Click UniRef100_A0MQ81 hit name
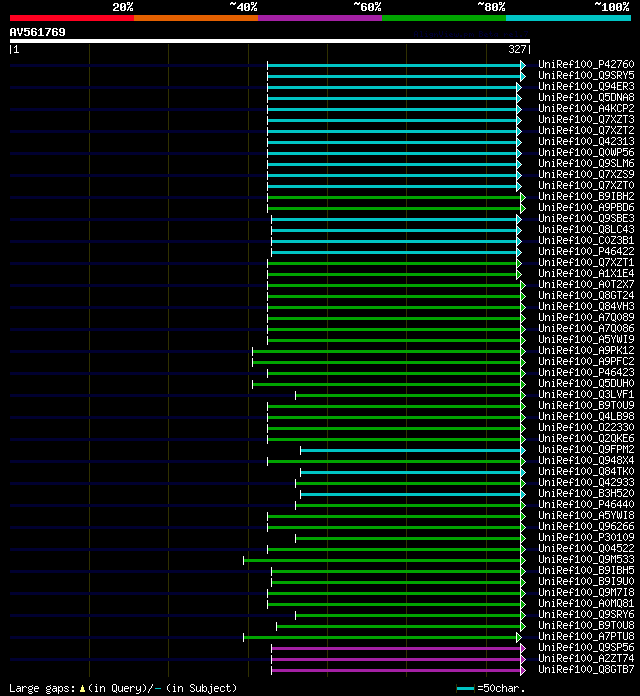640x696 pixels. click(586, 604)
